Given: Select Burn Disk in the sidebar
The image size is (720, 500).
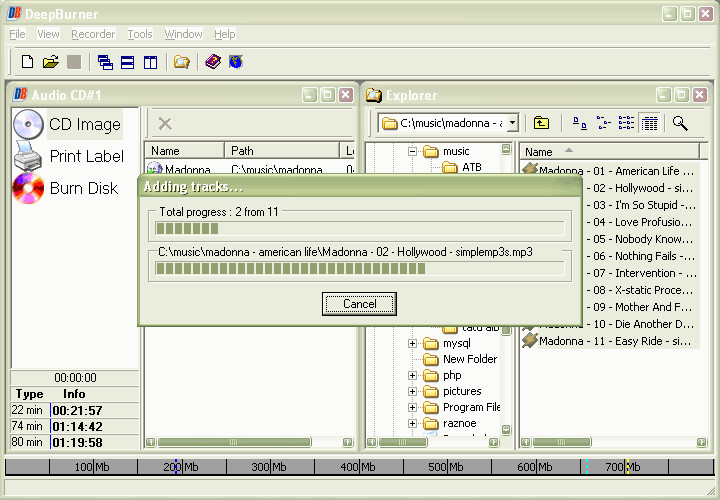Looking at the screenshot, I should (x=83, y=188).
